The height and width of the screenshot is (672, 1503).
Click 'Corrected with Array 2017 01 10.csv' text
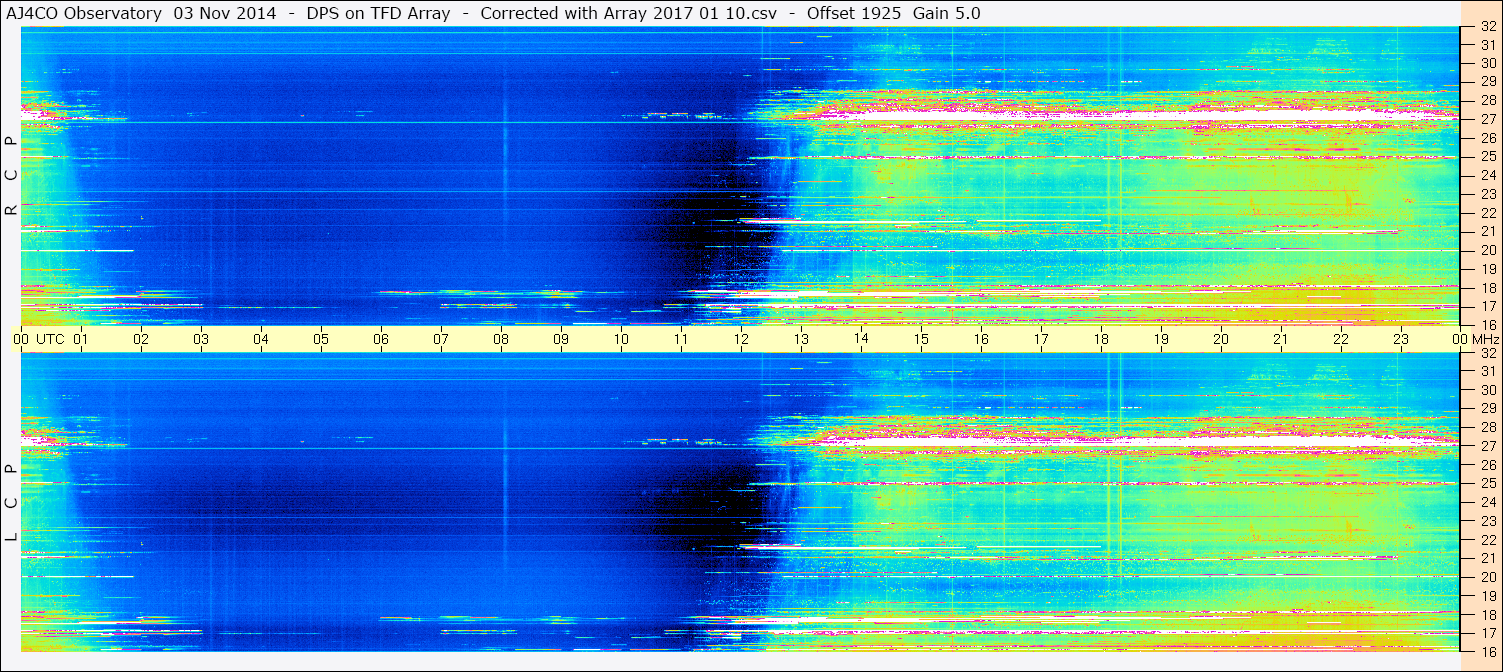(628, 13)
